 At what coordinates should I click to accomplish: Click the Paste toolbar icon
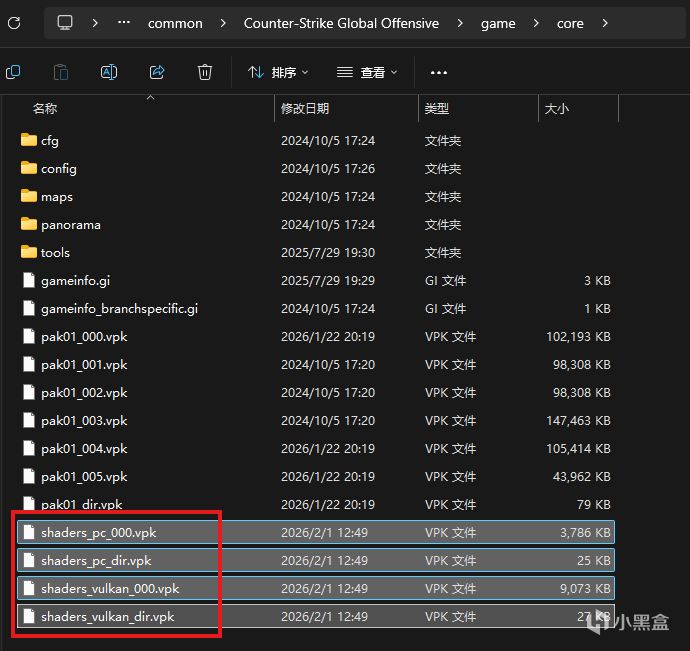pyautogui.click(x=61, y=72)
